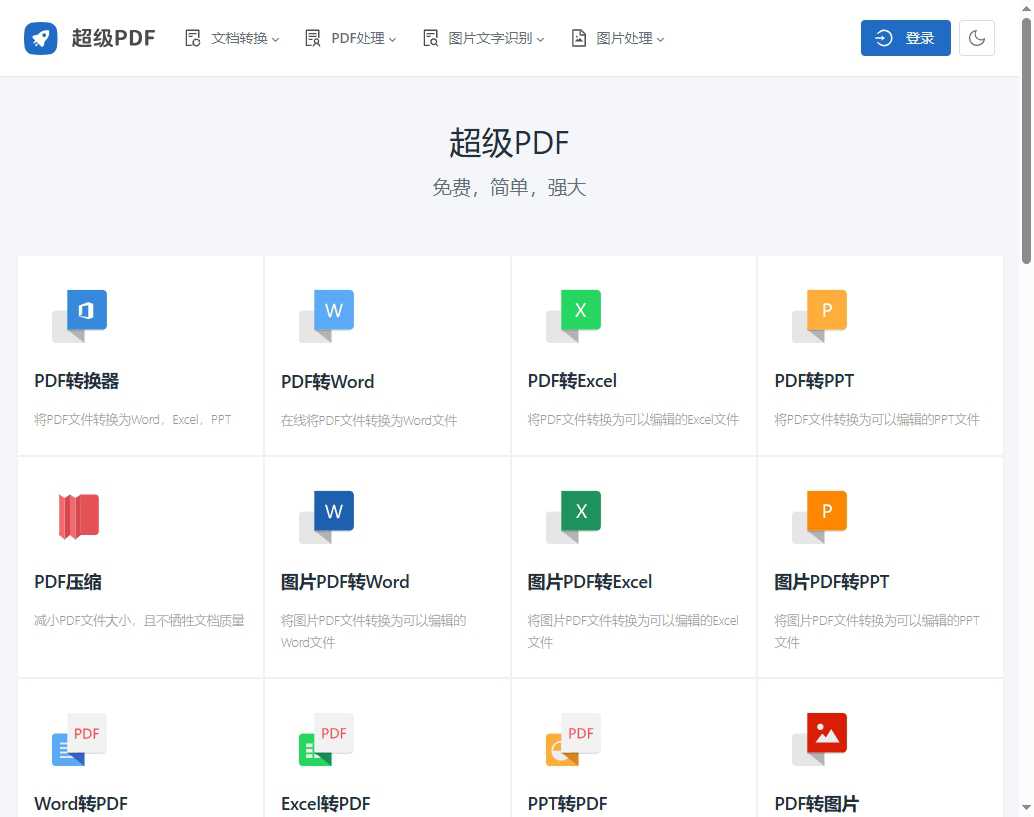Open the 图片PDF转Excel title link

click(x=590, y=582)
